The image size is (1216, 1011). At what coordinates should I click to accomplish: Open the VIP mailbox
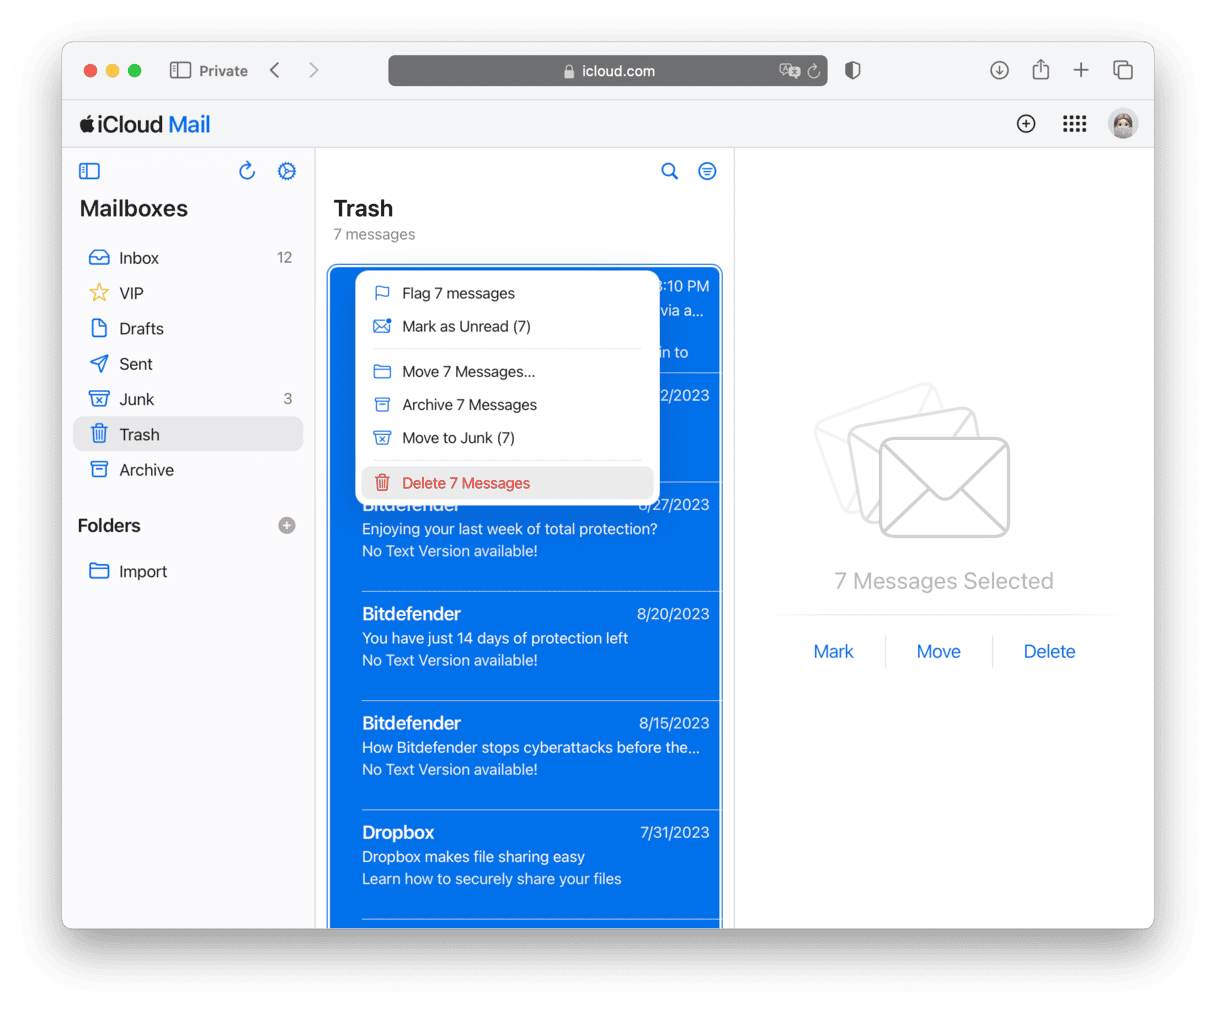pyautogui.click(x=188, y=293)
